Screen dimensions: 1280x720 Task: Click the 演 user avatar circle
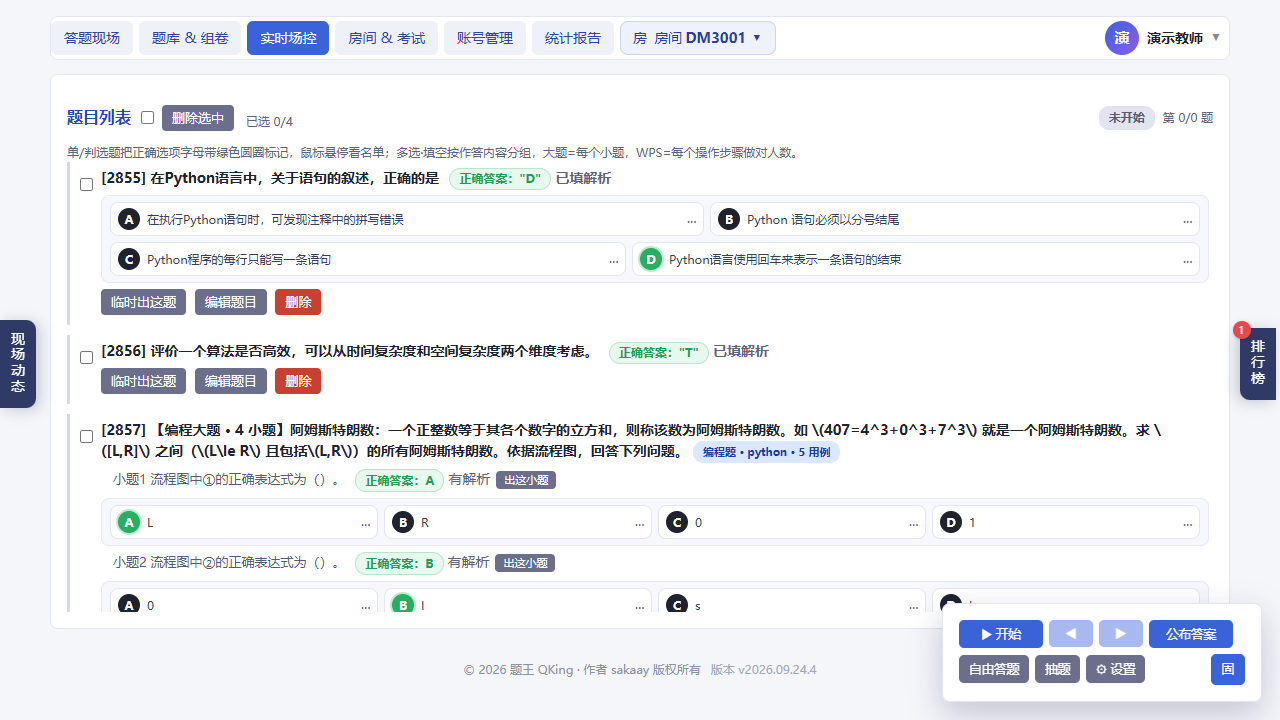[x=1122, y=38]
